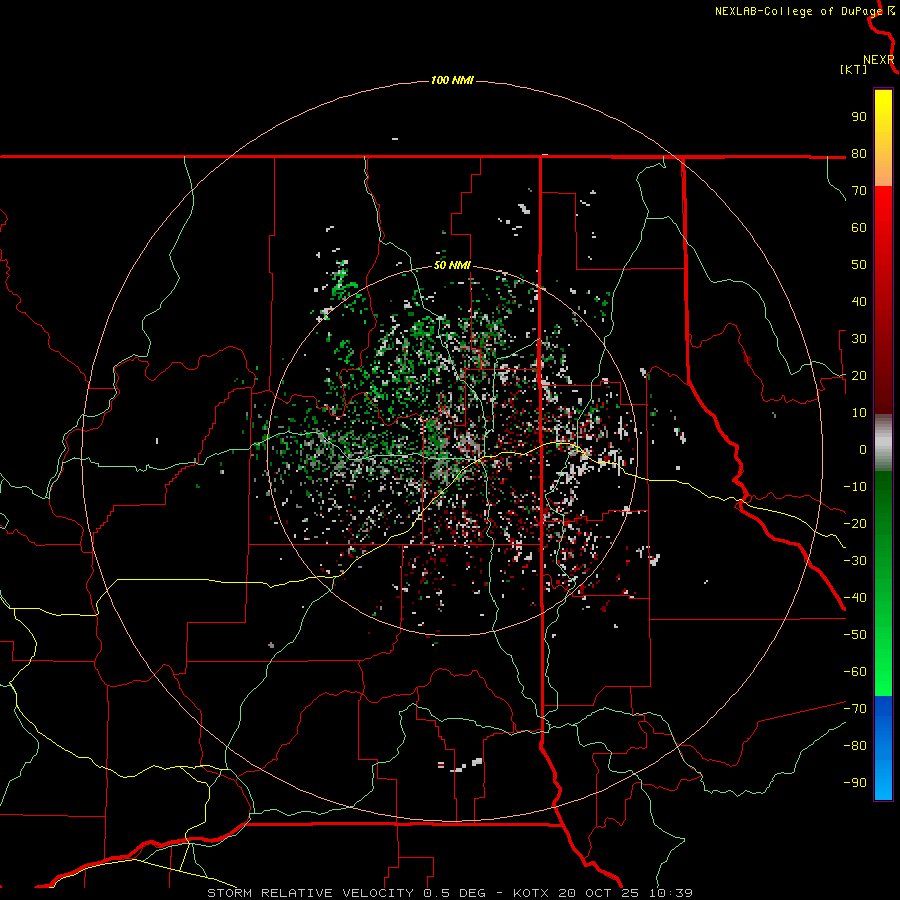Click the positive 10 knot scale label
Screen dimensions: 900x900
[x=859, y=413]
